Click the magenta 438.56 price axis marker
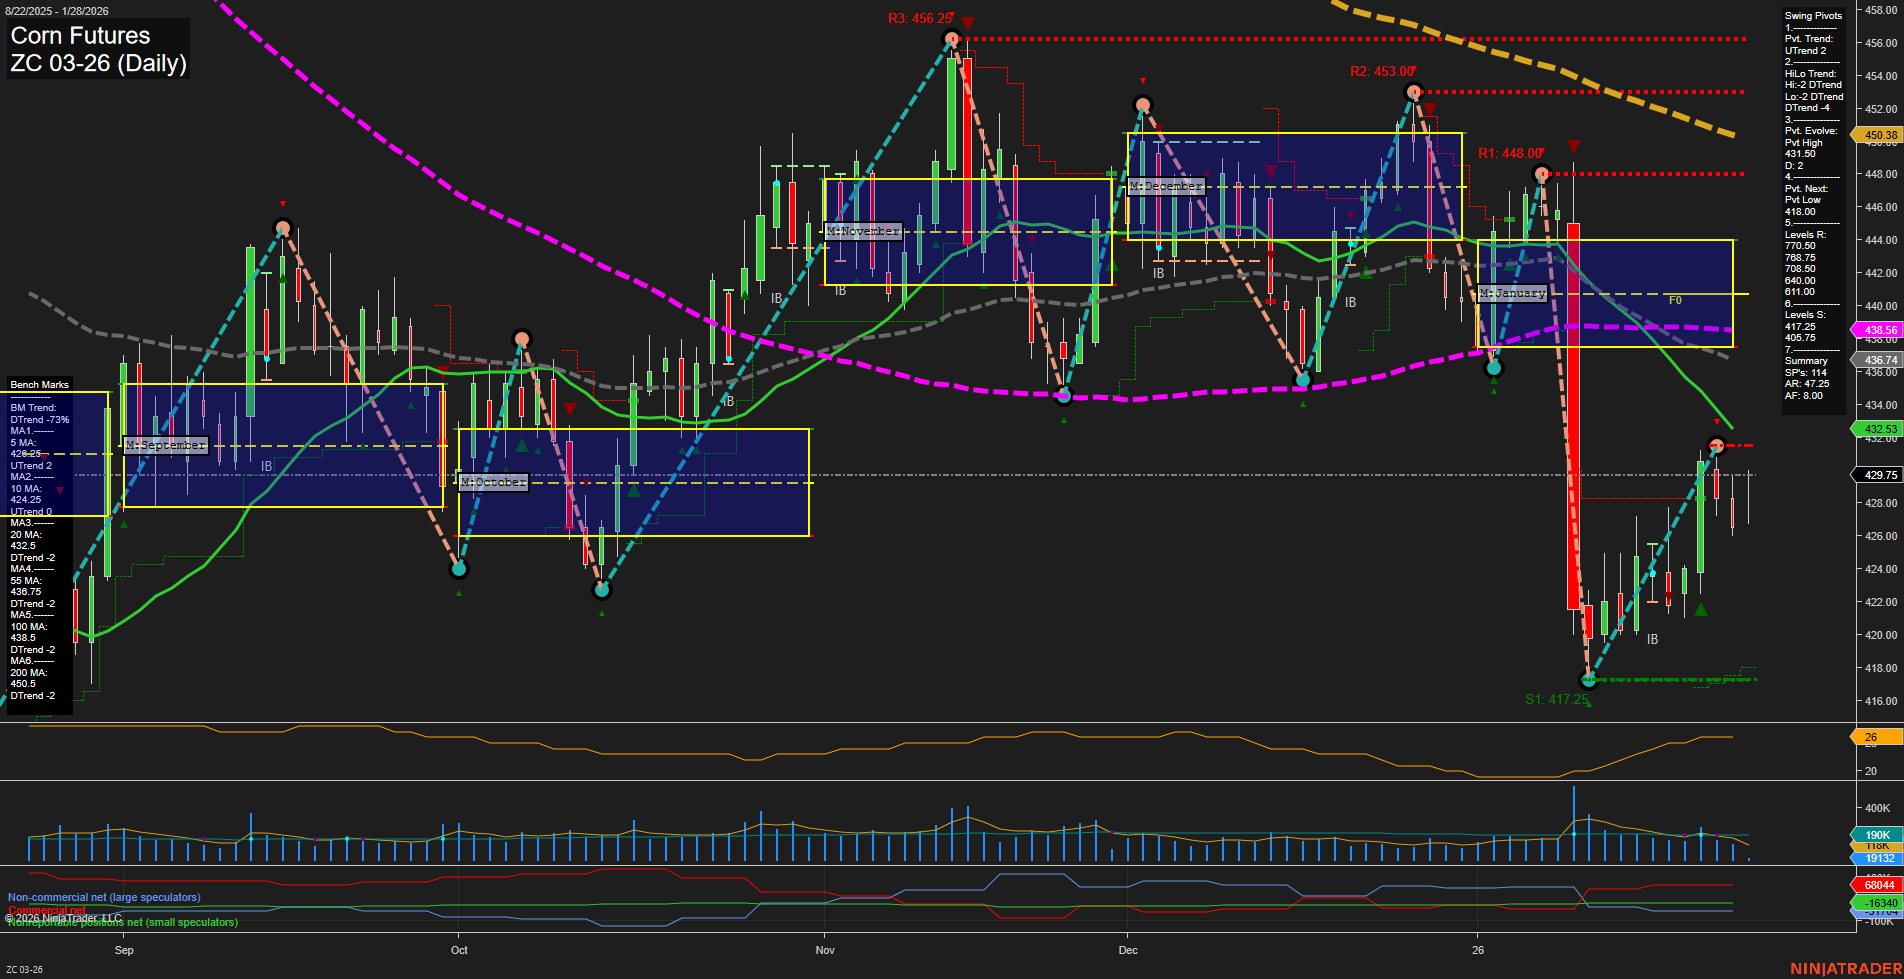Image resolution: width=1904 pixels, height=979 pixels. tap(1878, 330)
